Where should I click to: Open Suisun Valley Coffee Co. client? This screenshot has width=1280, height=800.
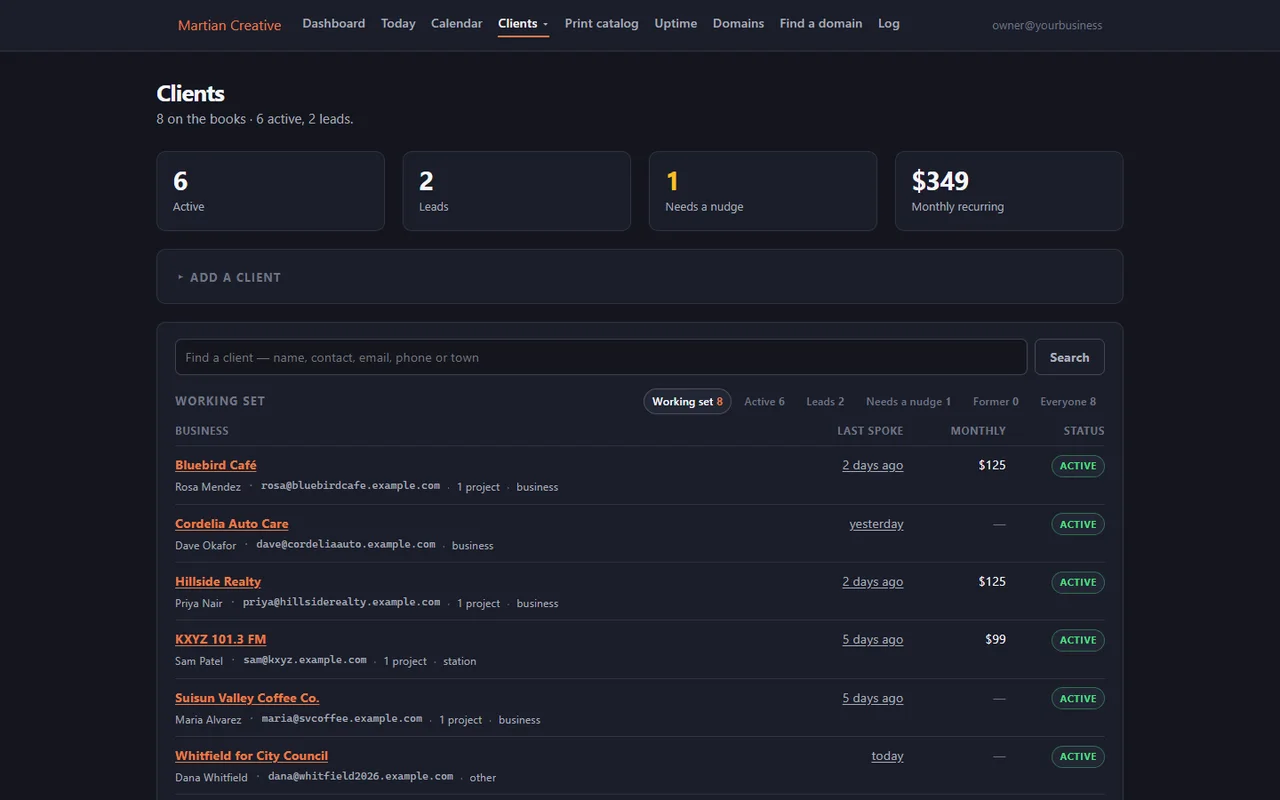click(x=247, y=698)
